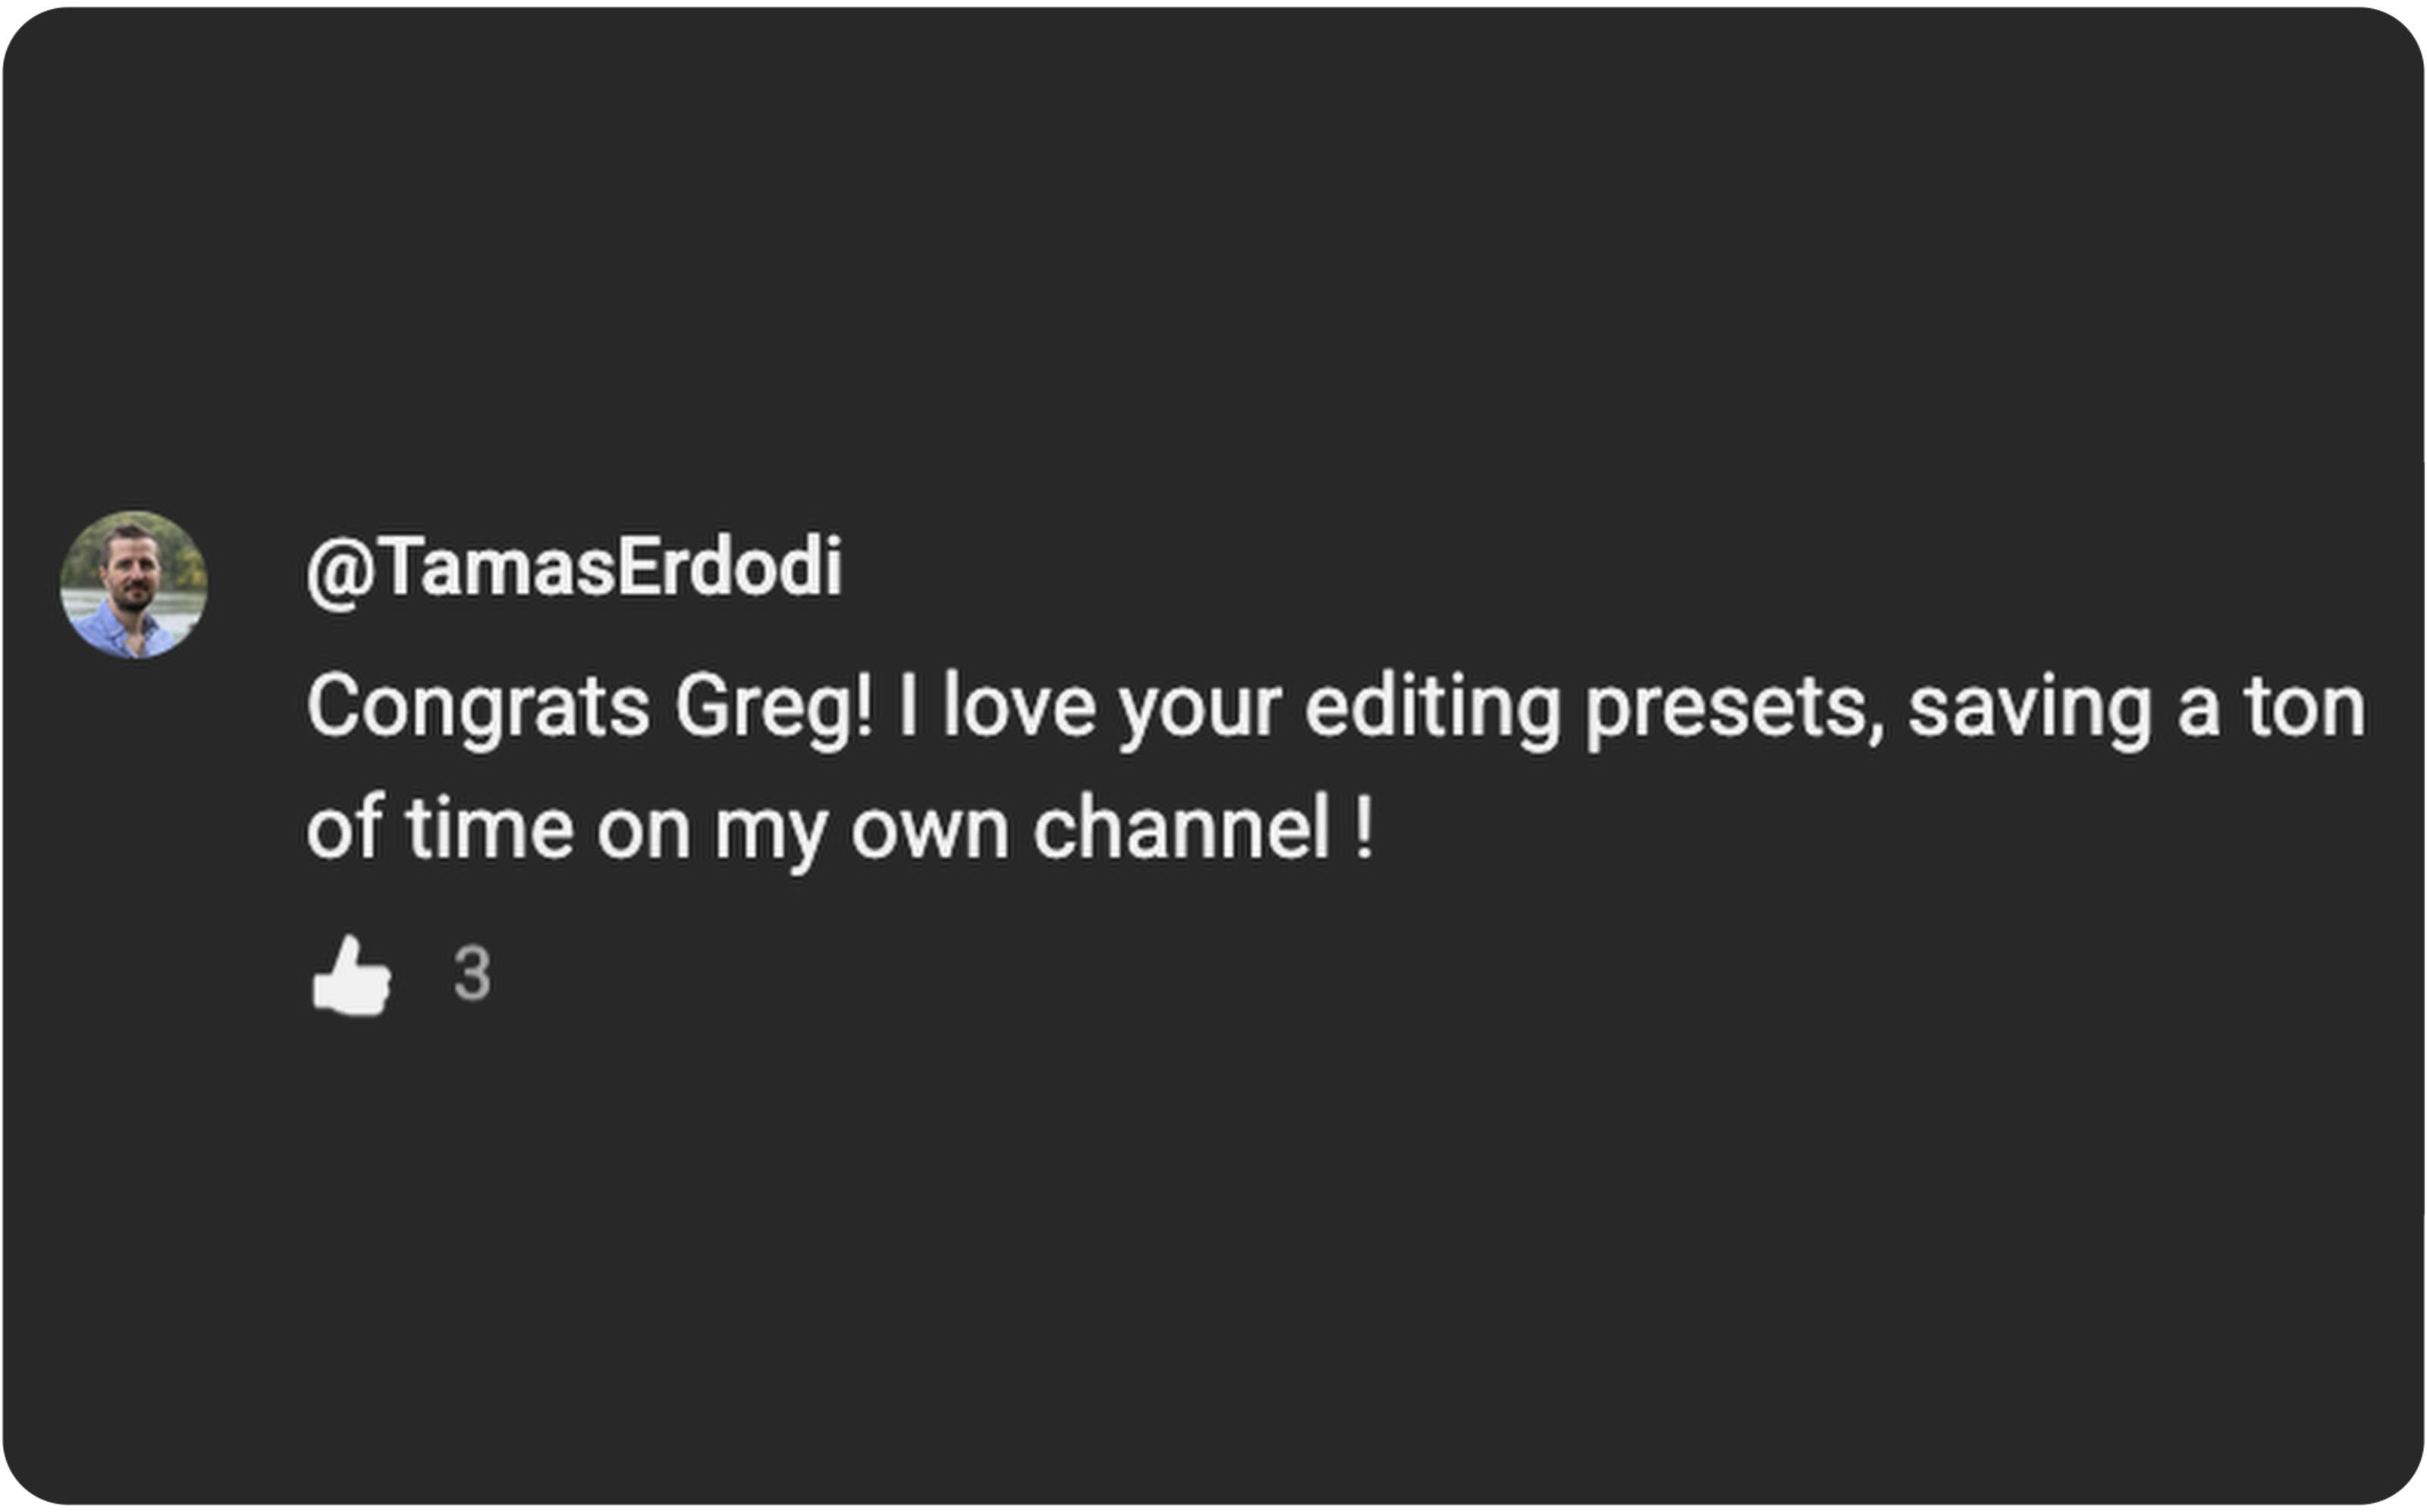Click the final exclamation mark after "channel"

coord(1364,828)
